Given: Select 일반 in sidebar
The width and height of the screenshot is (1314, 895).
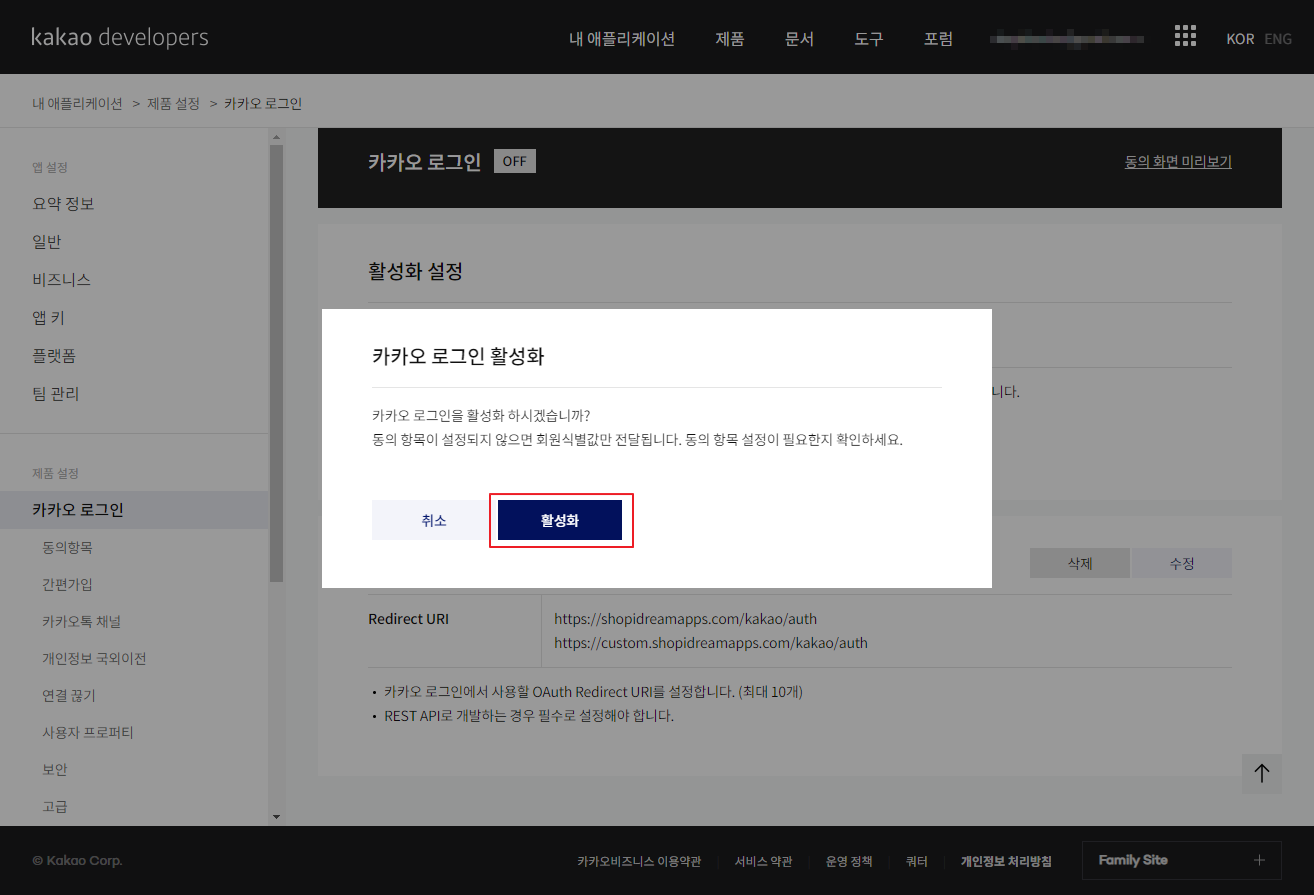Looking at the screenshot, I should pos(47,242).
